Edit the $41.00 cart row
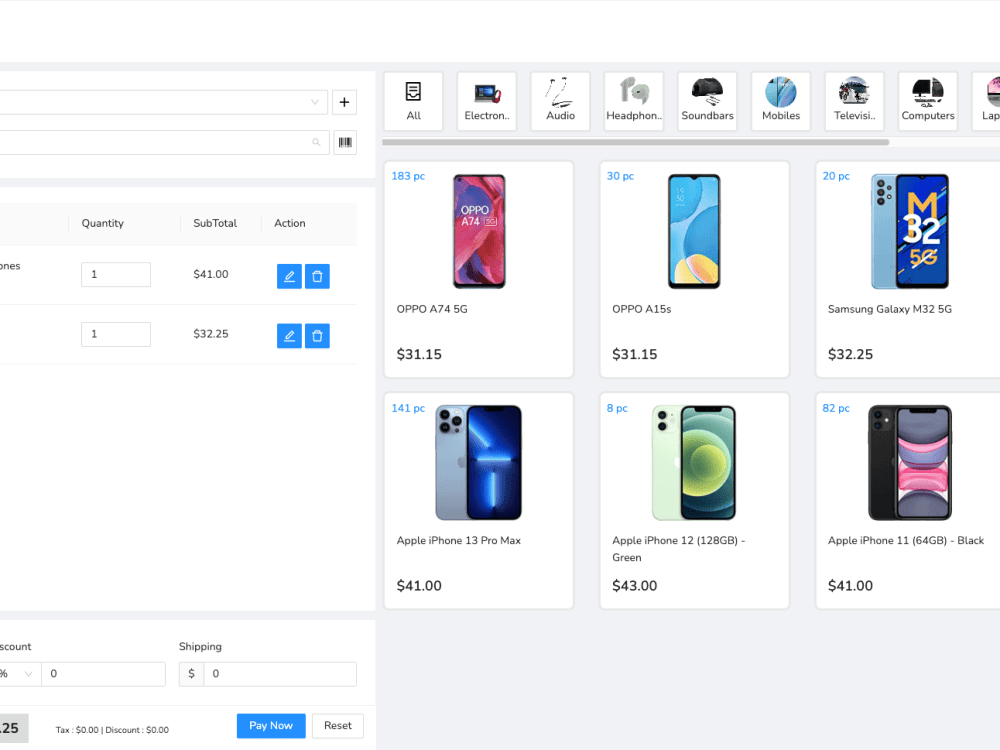This screenshot has width=1000, height=750. coord(289,276)
